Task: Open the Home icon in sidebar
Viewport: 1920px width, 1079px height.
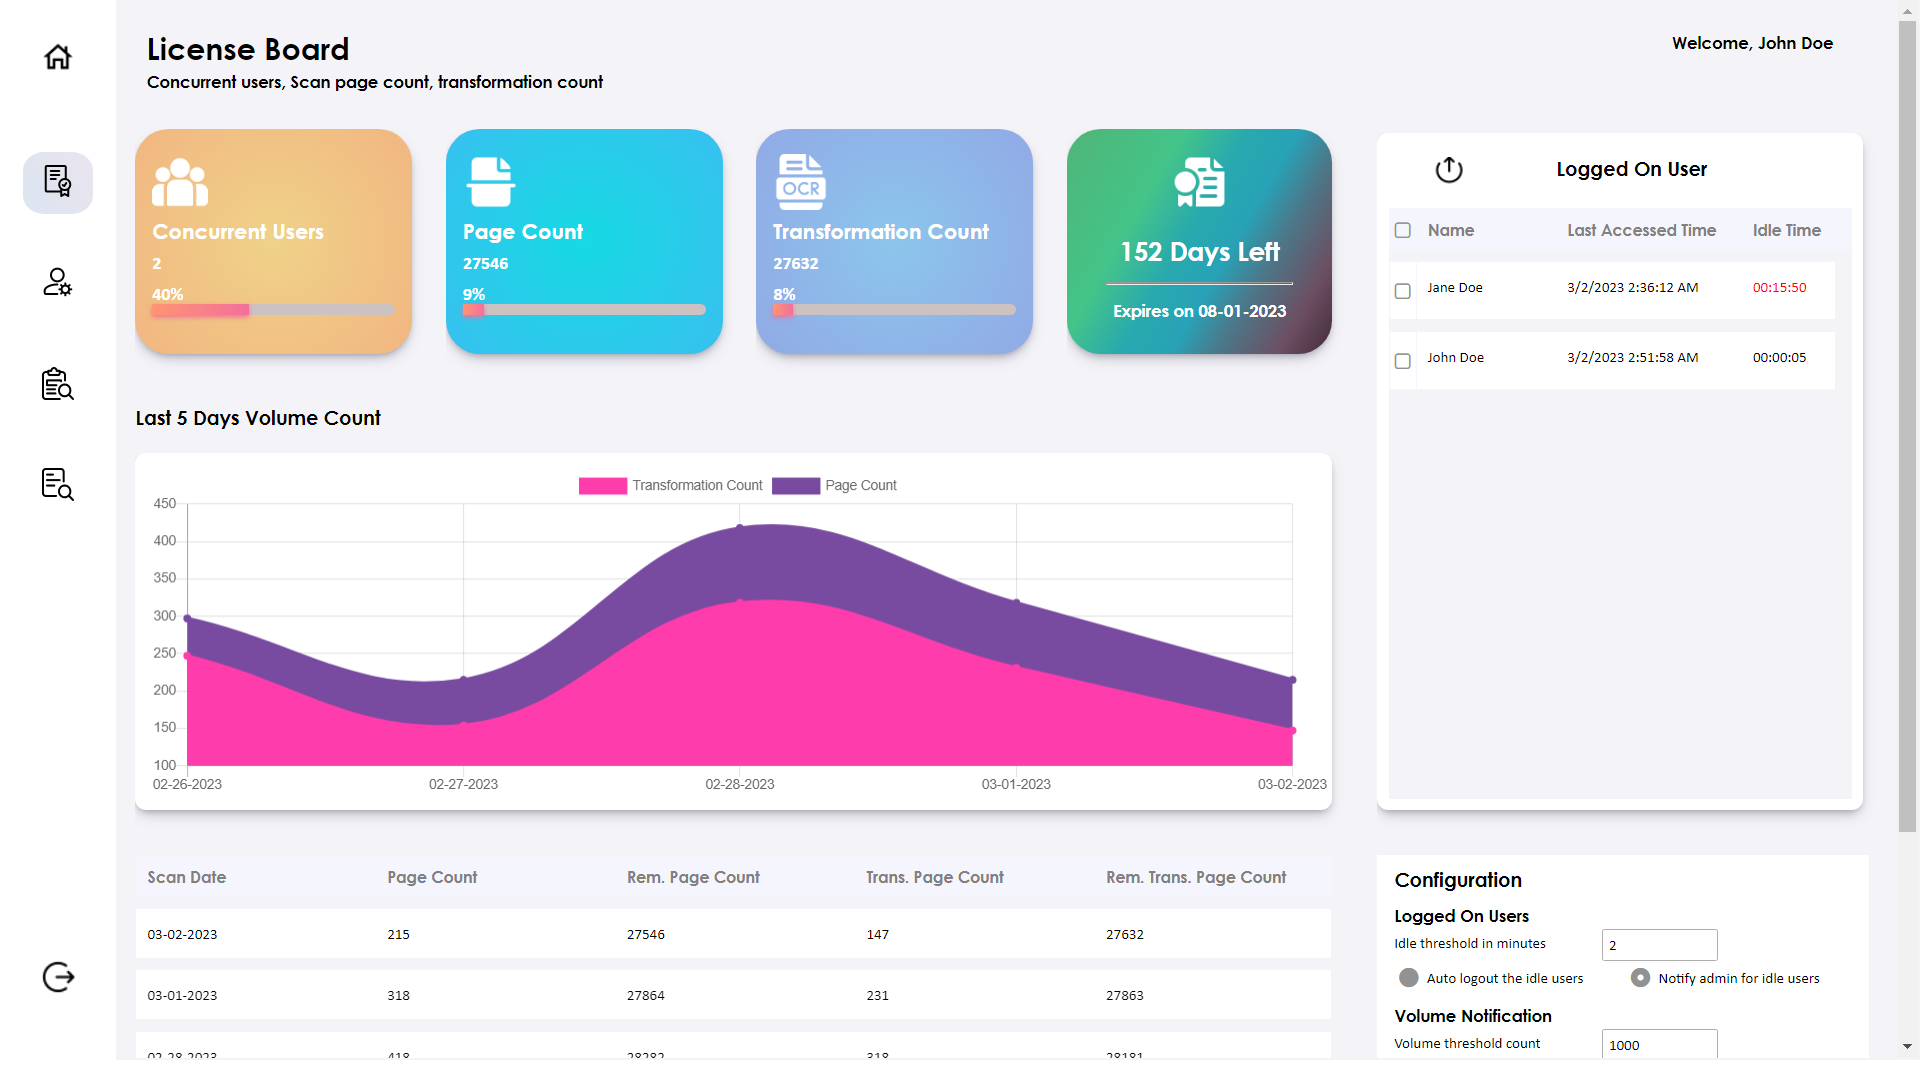Action: tap(58, 57)
